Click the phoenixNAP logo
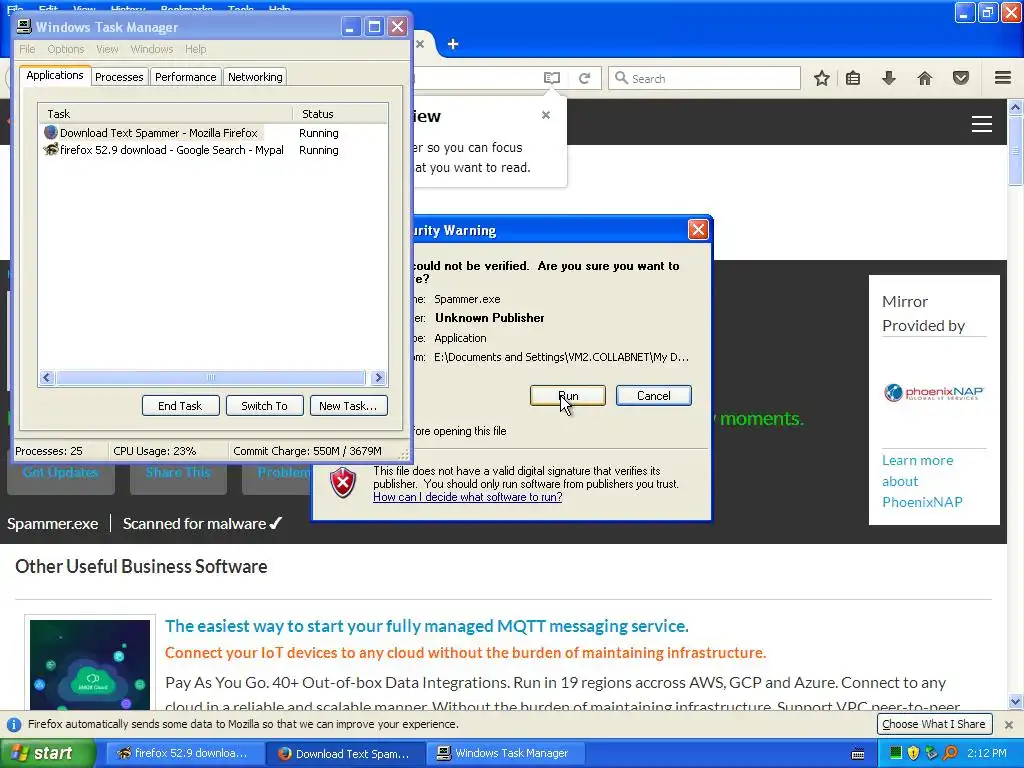This screenshot has height=768, width=1024. [934, 392]
